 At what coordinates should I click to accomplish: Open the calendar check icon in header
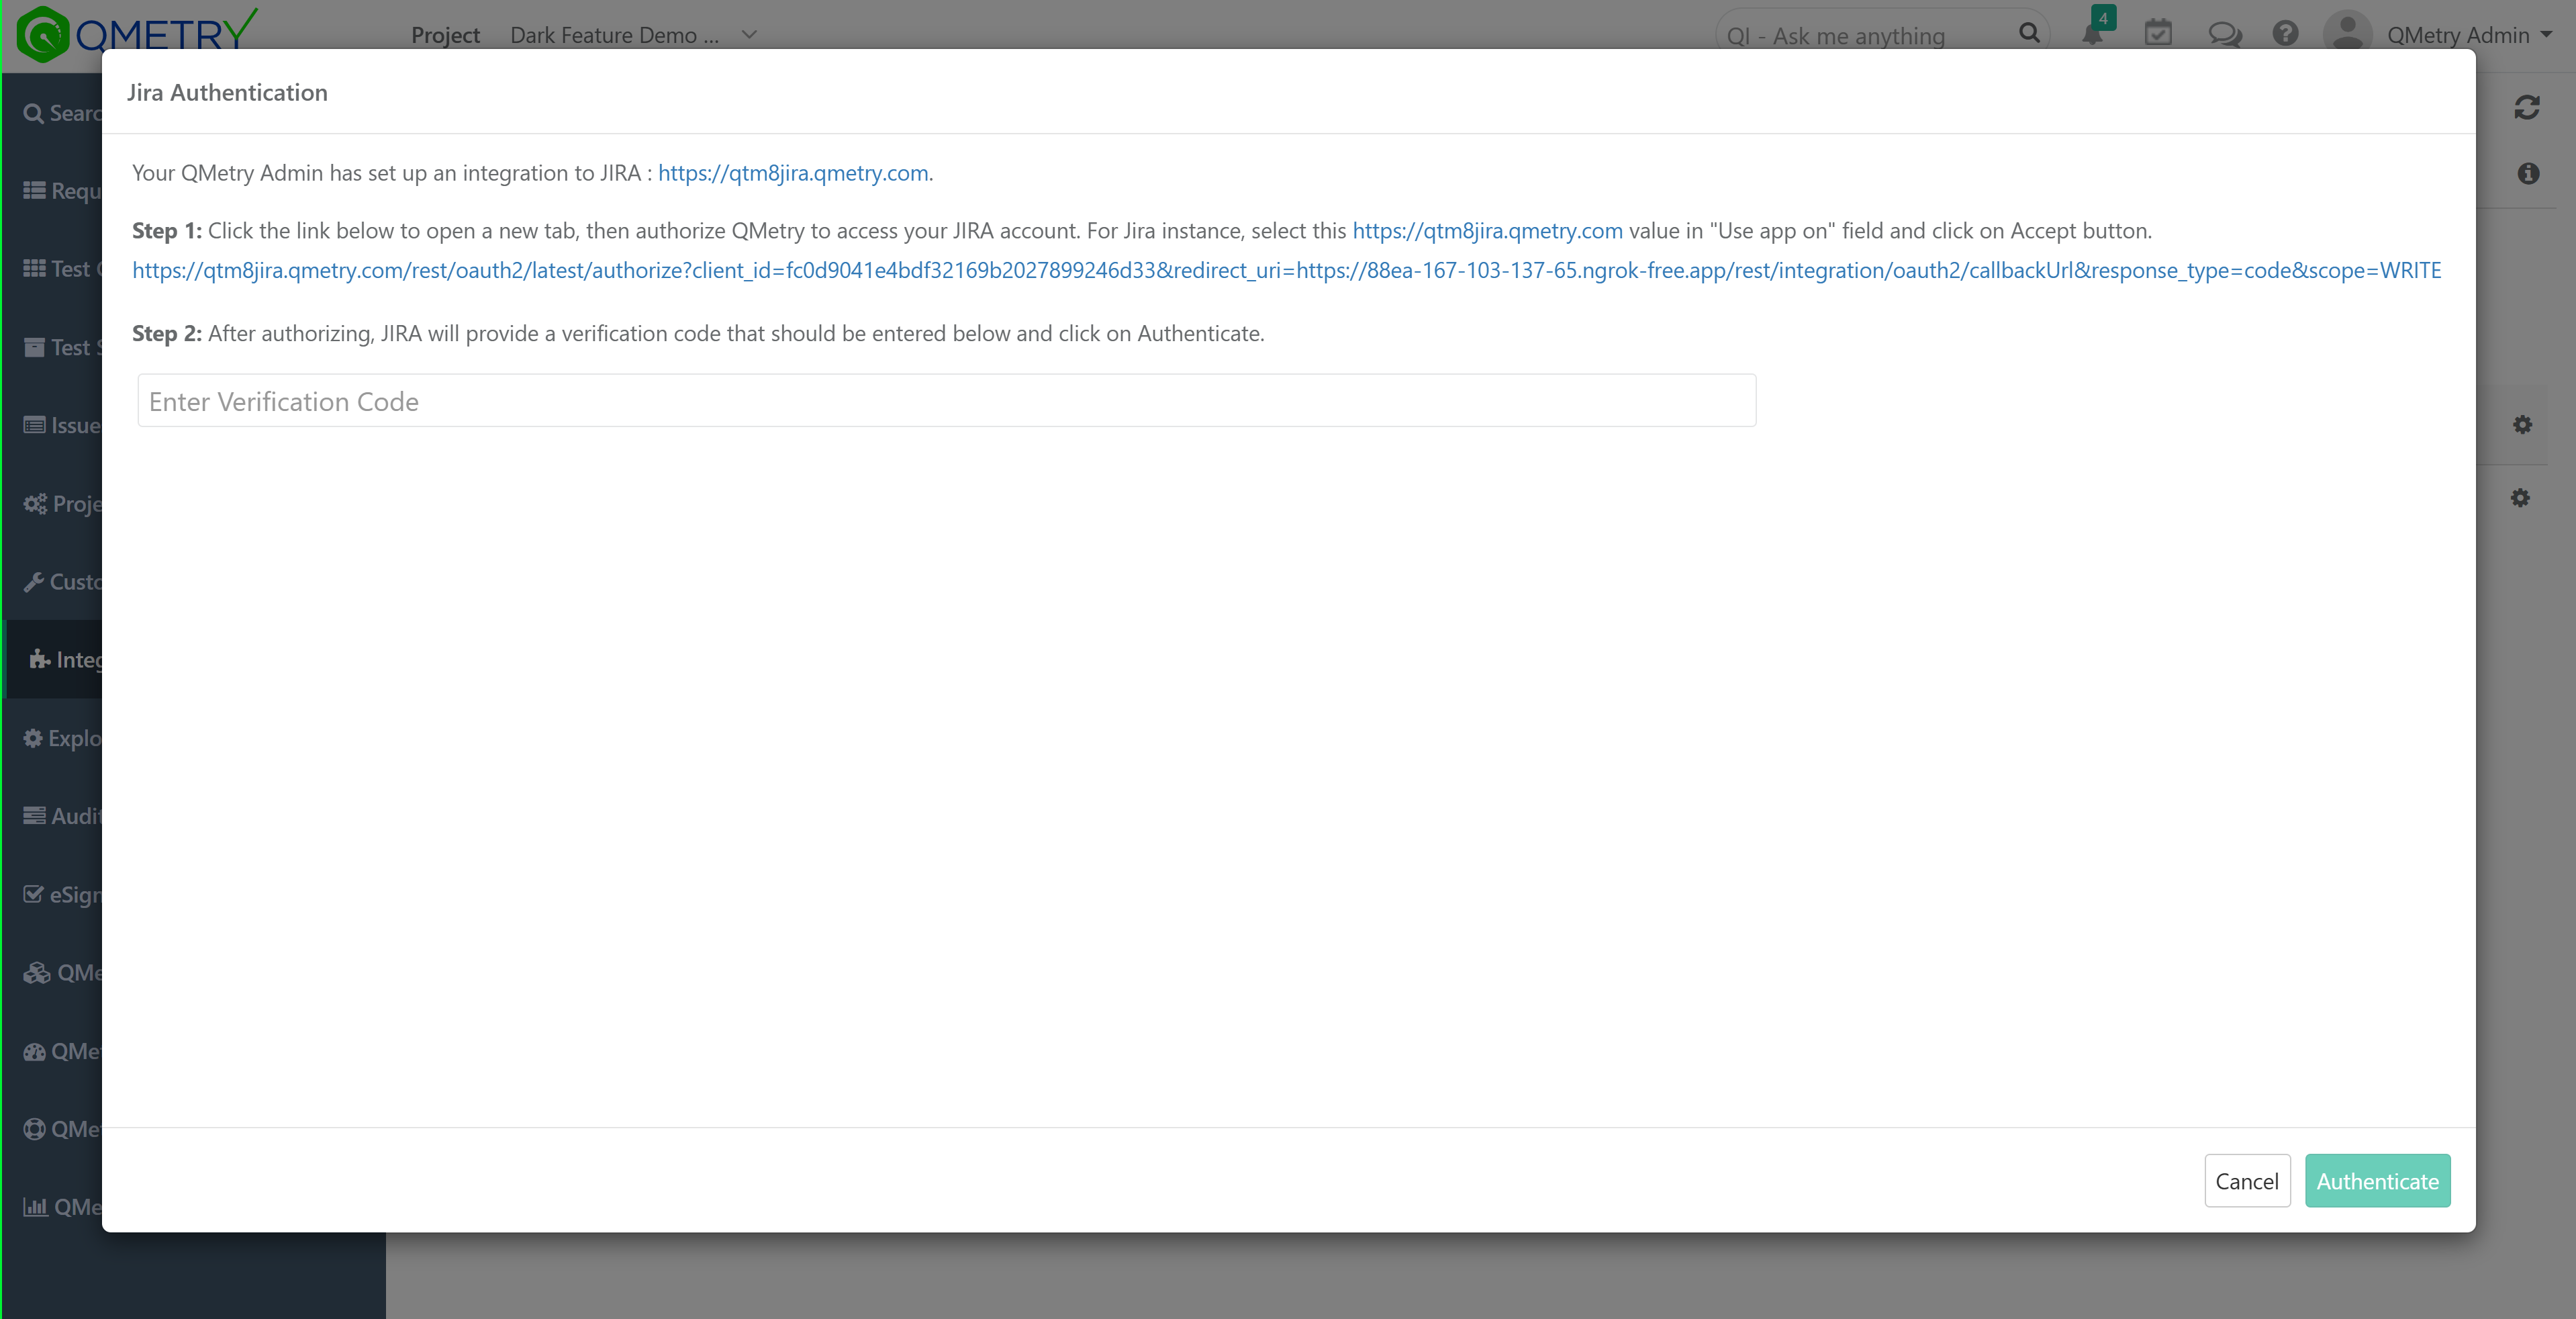[x=2158, y=33]
